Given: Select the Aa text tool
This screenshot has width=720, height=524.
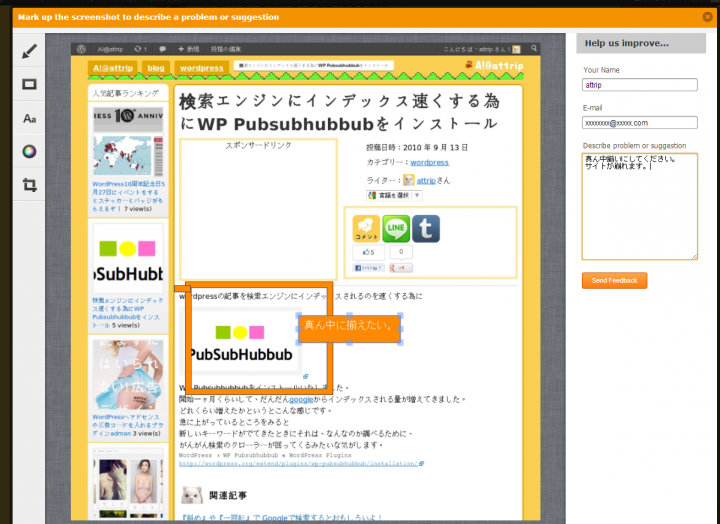Looking at the screenshot, I should pyautogui.click(x=29, y=118).
